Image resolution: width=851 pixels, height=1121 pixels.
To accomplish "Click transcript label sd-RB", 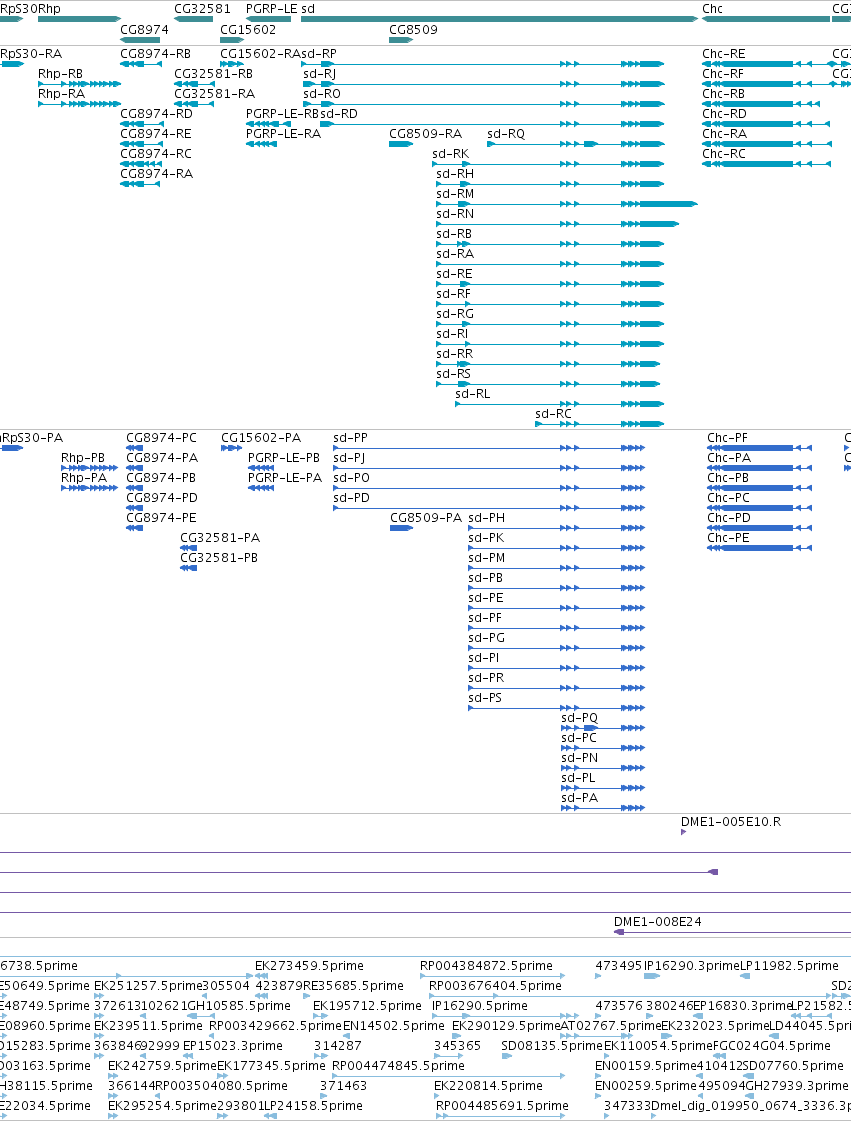I will (x=454, y=234).
